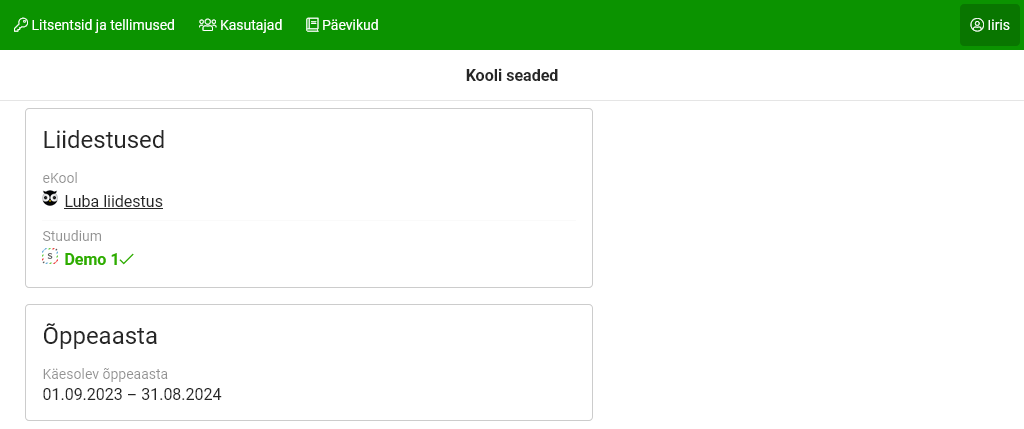This screenshot has height=429, width=1024.
Task: Click the Käesolev õppeaasta label
Action: click(x=105, y=374)
